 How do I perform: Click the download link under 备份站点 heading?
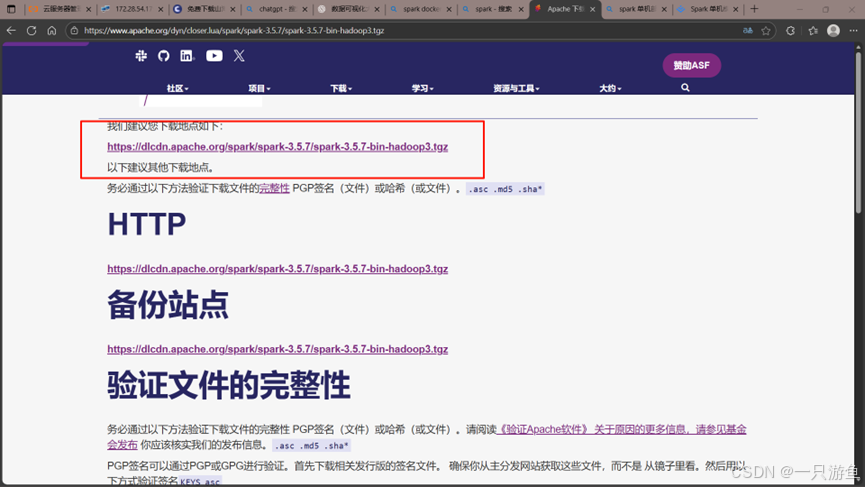tap(277, 349)
